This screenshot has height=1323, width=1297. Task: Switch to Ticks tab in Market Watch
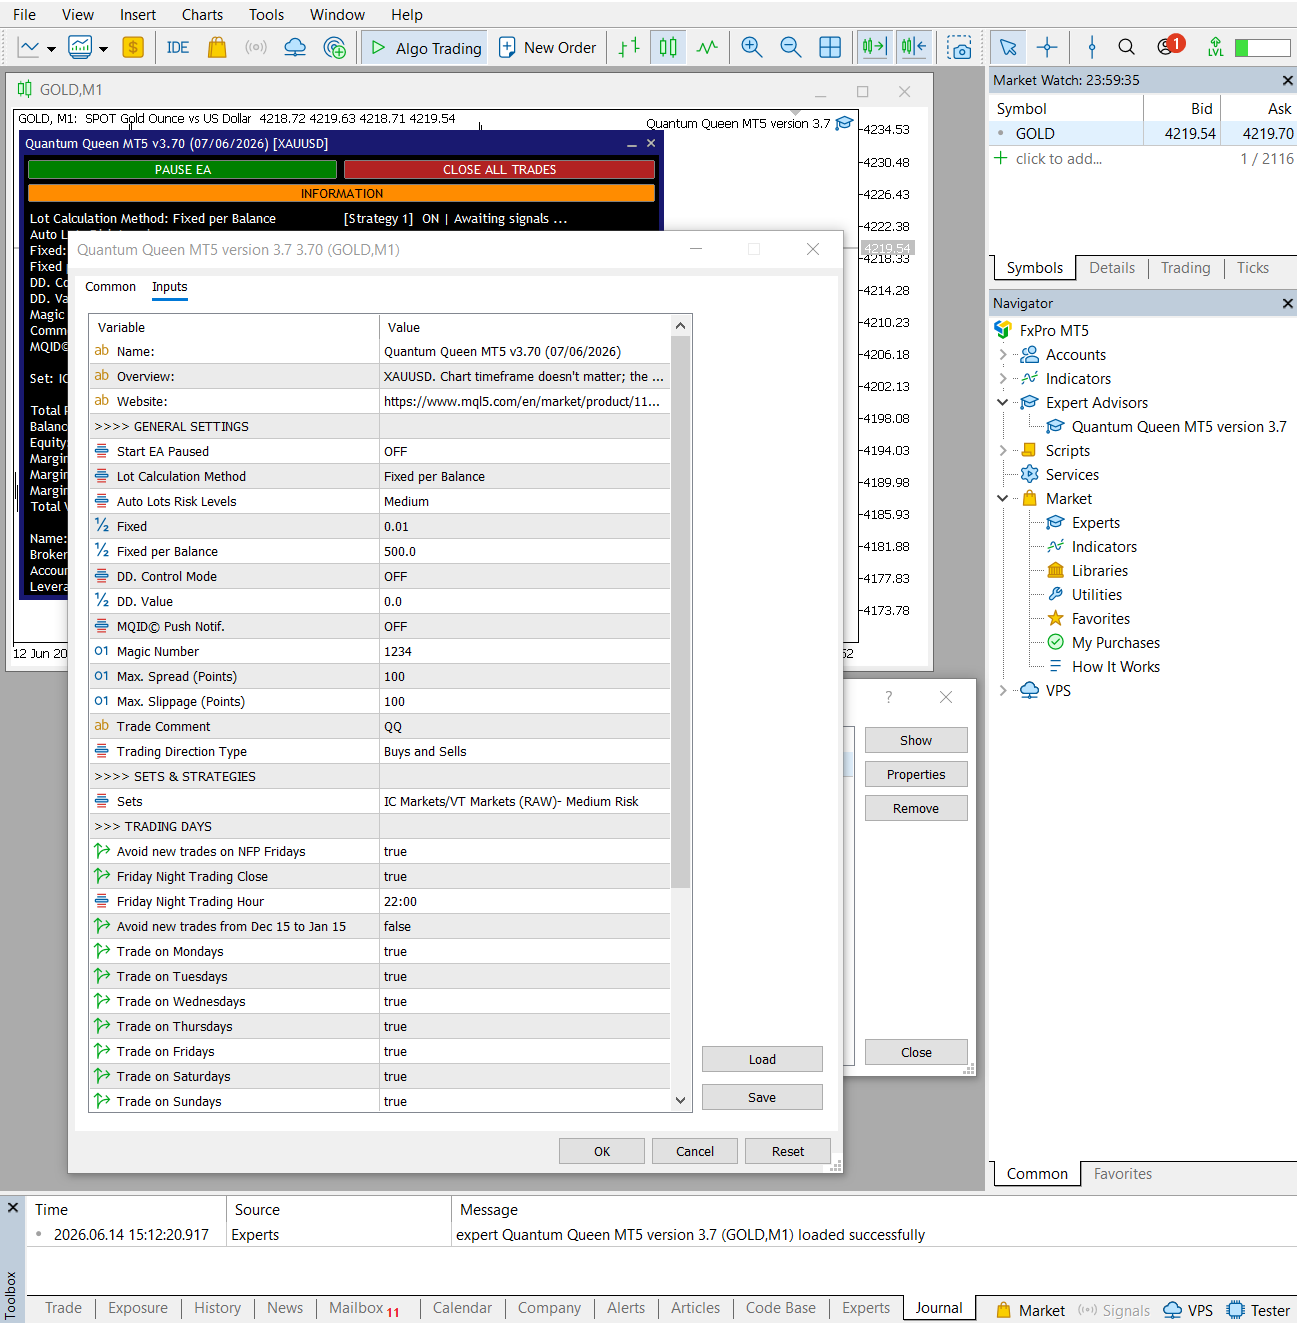coord(1252,268)
